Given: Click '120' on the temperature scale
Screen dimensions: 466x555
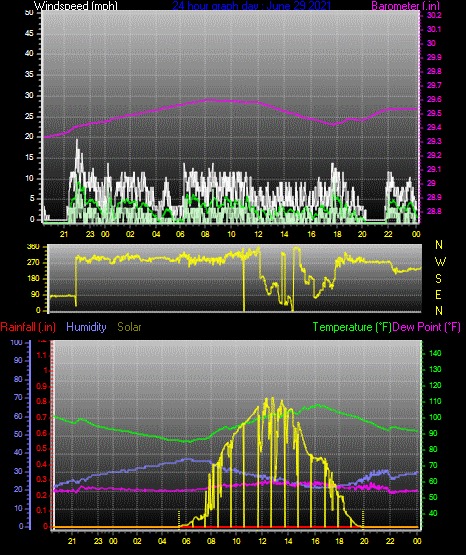Looking at the screenshot, I should 435,385.
